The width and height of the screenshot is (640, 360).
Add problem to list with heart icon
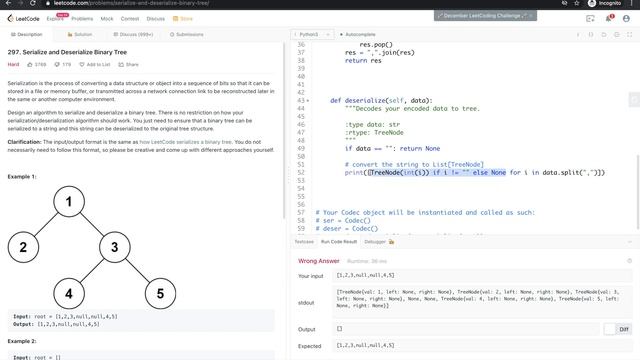click(x=82, y=64)
